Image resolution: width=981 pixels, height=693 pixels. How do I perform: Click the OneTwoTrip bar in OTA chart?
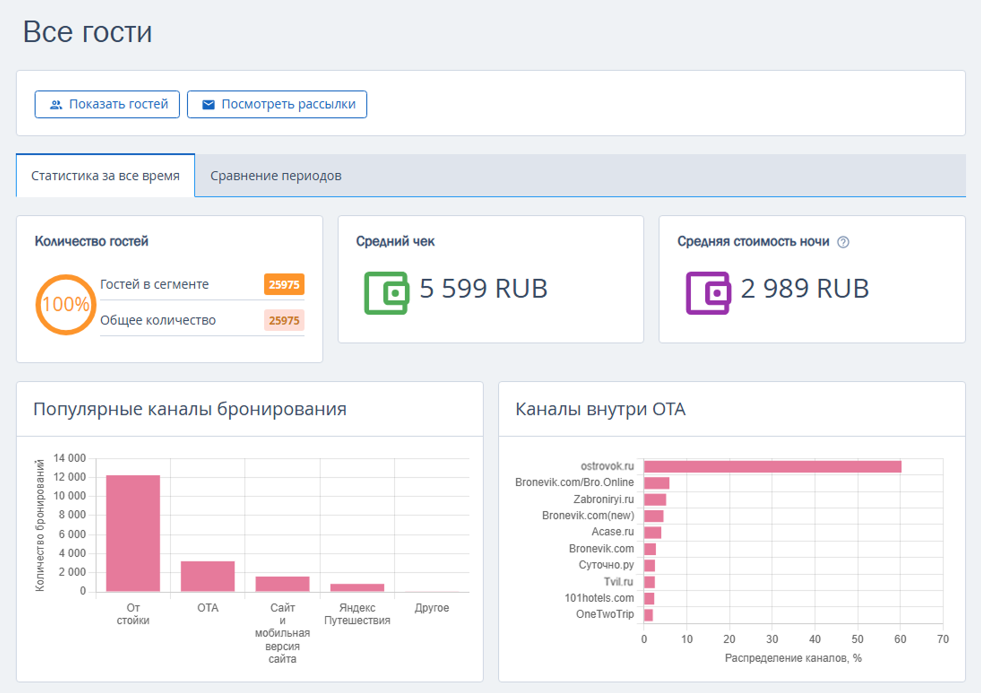click(x=649, y=615)
